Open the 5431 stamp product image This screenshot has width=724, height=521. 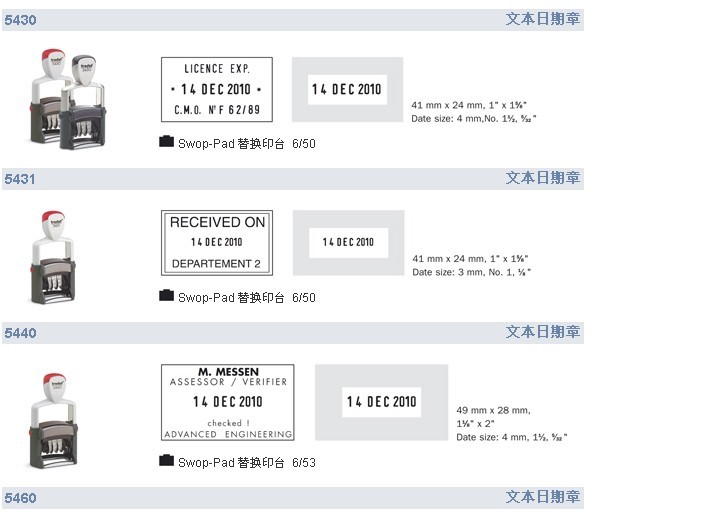point(53,257)
